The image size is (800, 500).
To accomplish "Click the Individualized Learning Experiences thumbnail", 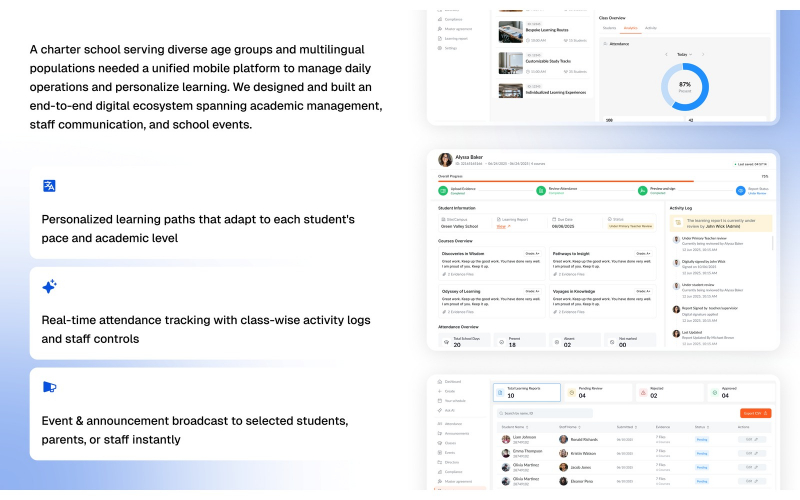I will click(x=510, y=91).
